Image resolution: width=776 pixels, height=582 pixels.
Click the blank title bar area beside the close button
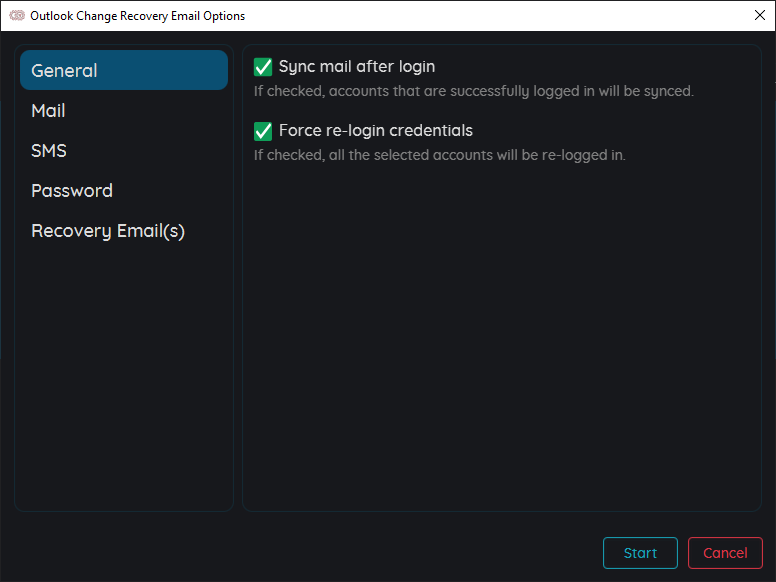(495, 16)
